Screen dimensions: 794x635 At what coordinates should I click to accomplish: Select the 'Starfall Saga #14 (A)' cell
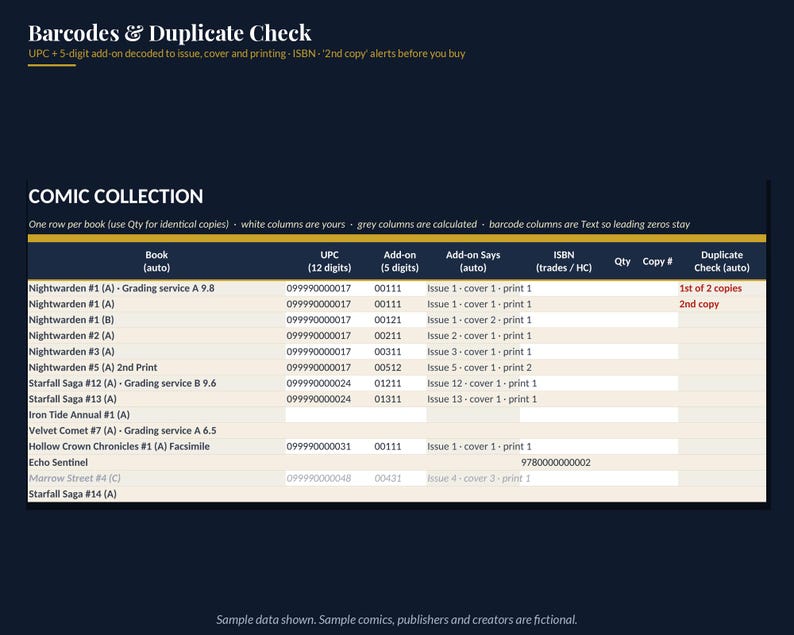[156, 494]
